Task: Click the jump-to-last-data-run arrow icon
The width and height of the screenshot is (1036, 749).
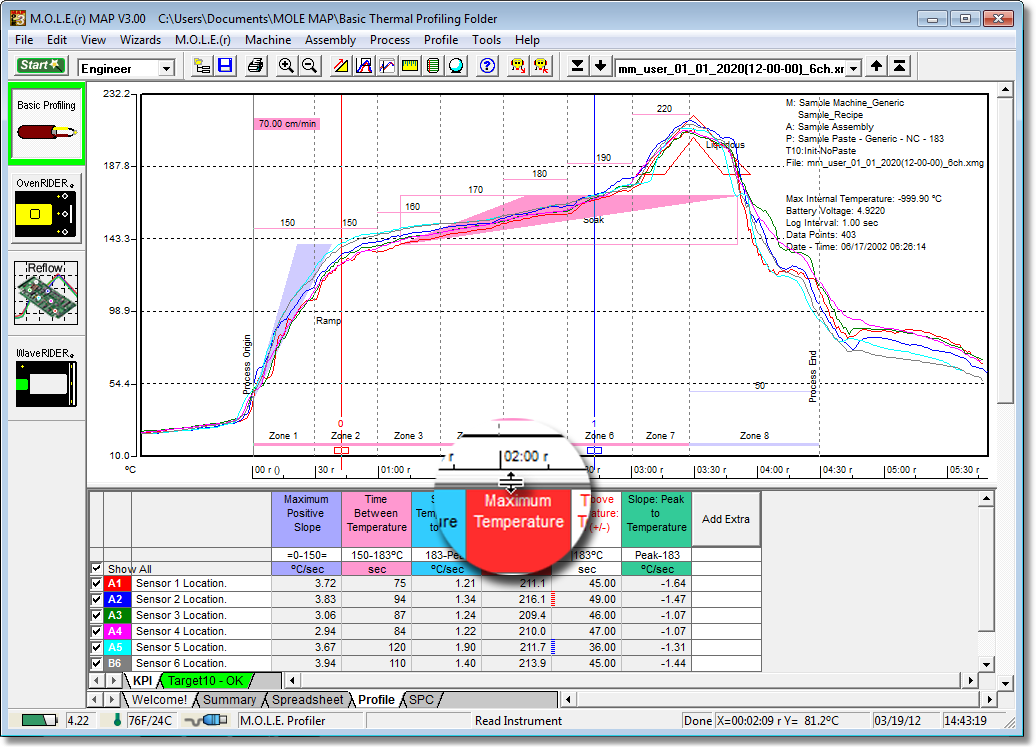Action: coord(577,66)
